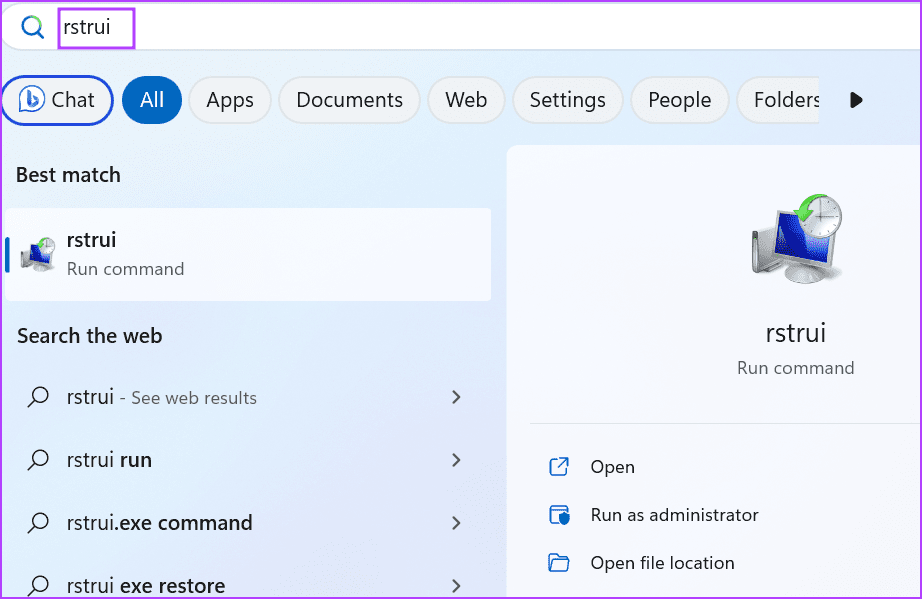Click the Open external-link icon

coord(560,466)
